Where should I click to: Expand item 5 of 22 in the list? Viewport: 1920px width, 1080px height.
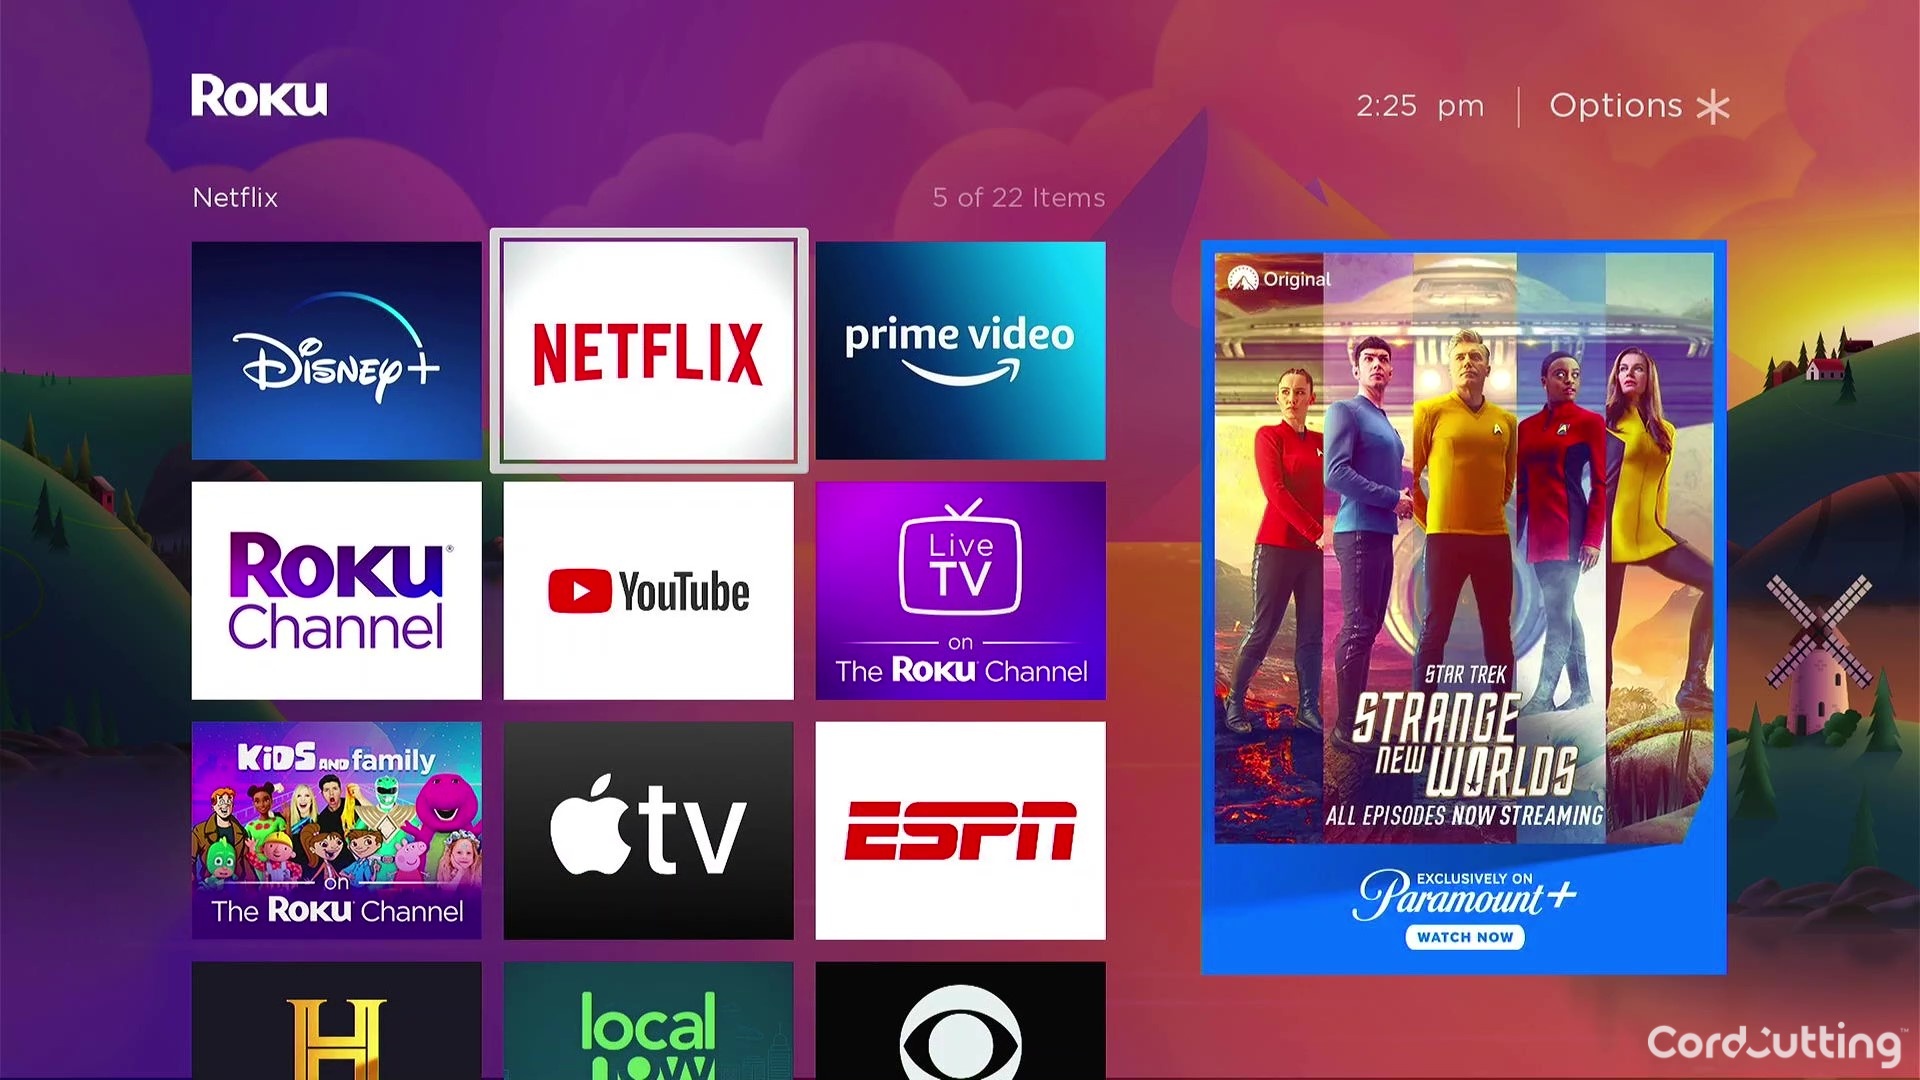pyautogui.click(x=647, y=348)
